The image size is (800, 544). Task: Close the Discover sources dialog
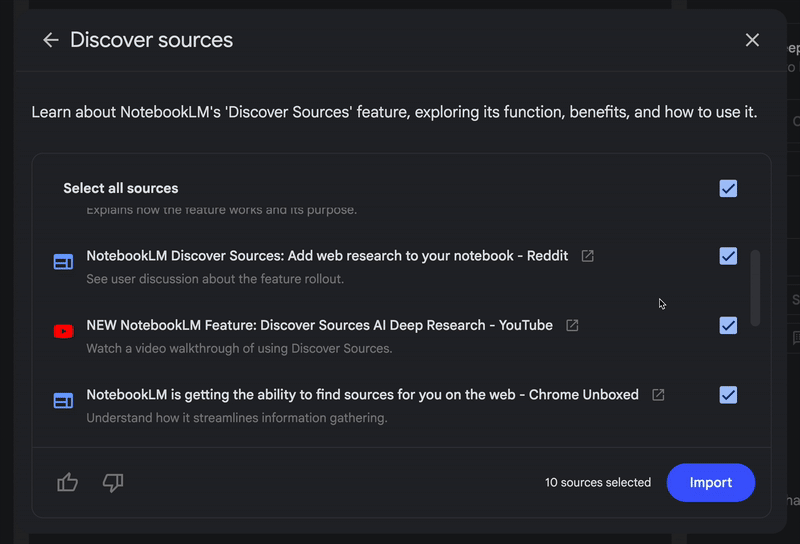[x=752, y=40]
